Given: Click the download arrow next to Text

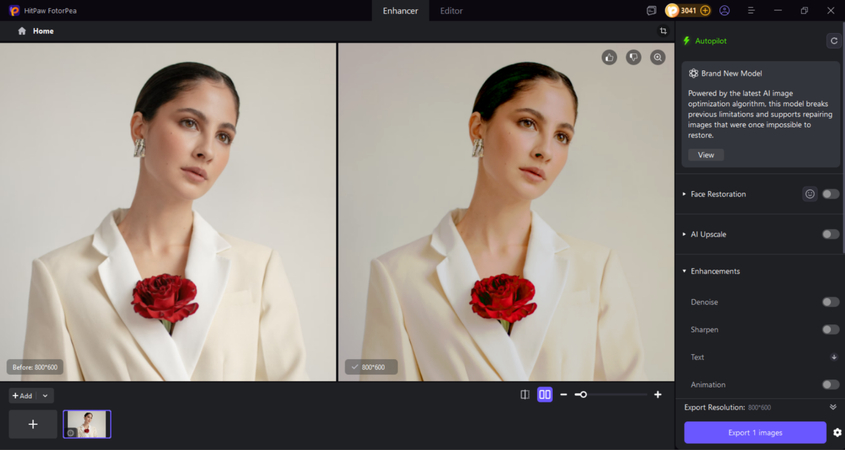Looking at the screenshot, I should tap(834, 357).
